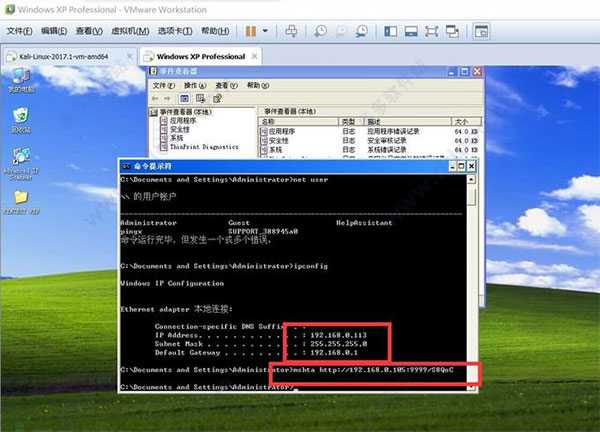Select the Recycle Bin desktop icon
Viewport: 600px width, 432px height.
click(21, 121)
